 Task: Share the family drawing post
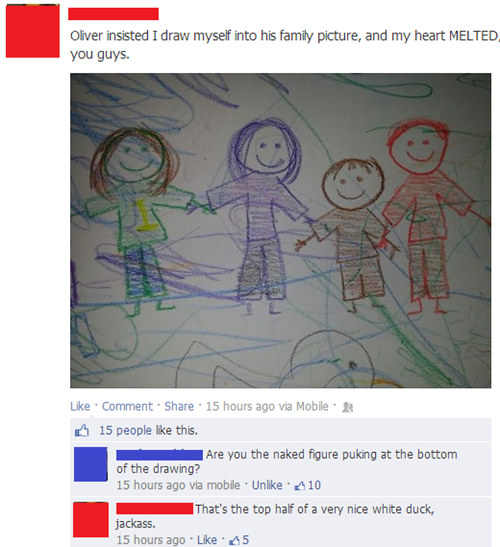(179, 406)
